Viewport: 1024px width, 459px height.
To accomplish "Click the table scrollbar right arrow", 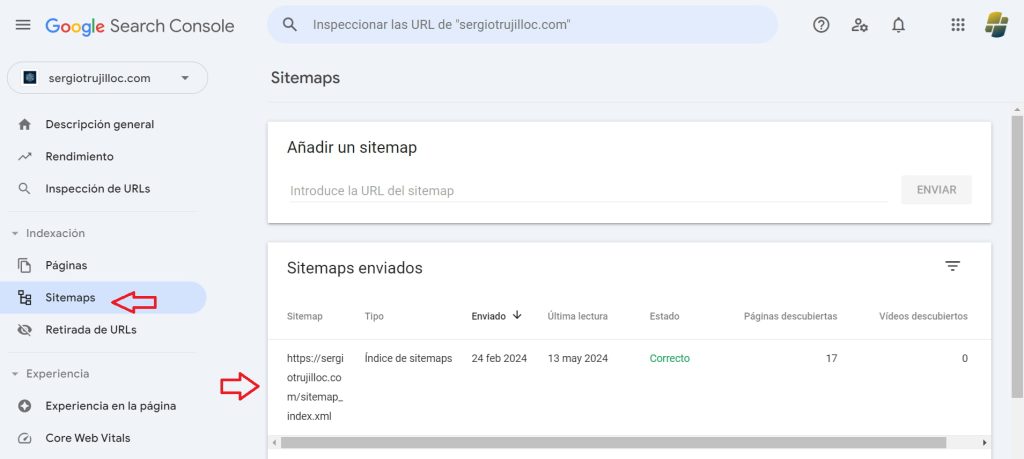I will pyautogui.click(x=985, y=443).
